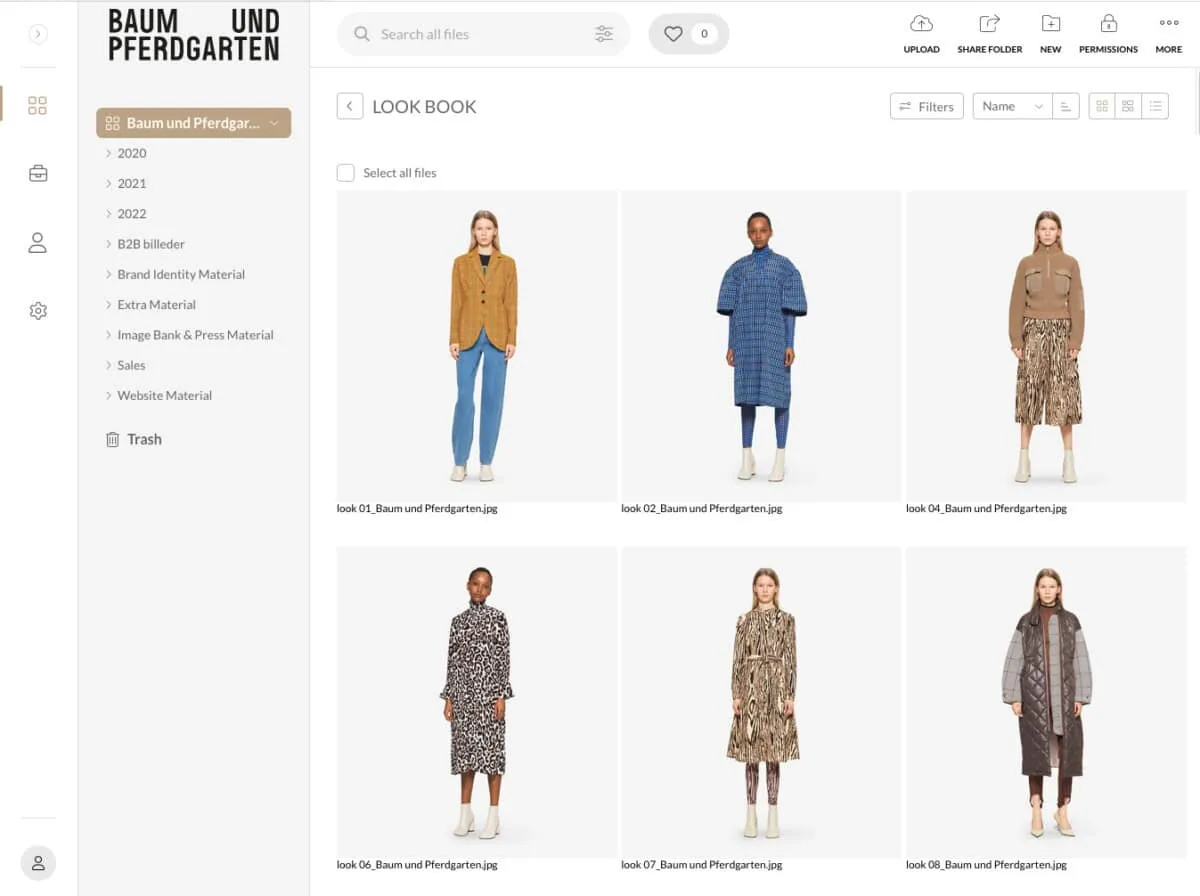
Task: Toggle the sort direction icon
Action: point(1066,106)
